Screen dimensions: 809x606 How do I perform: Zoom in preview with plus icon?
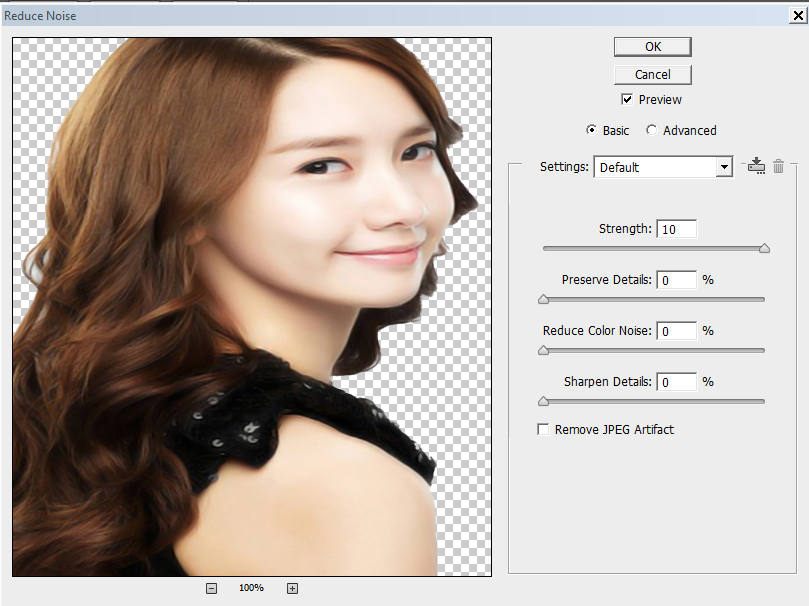click(x=292, y=588)
